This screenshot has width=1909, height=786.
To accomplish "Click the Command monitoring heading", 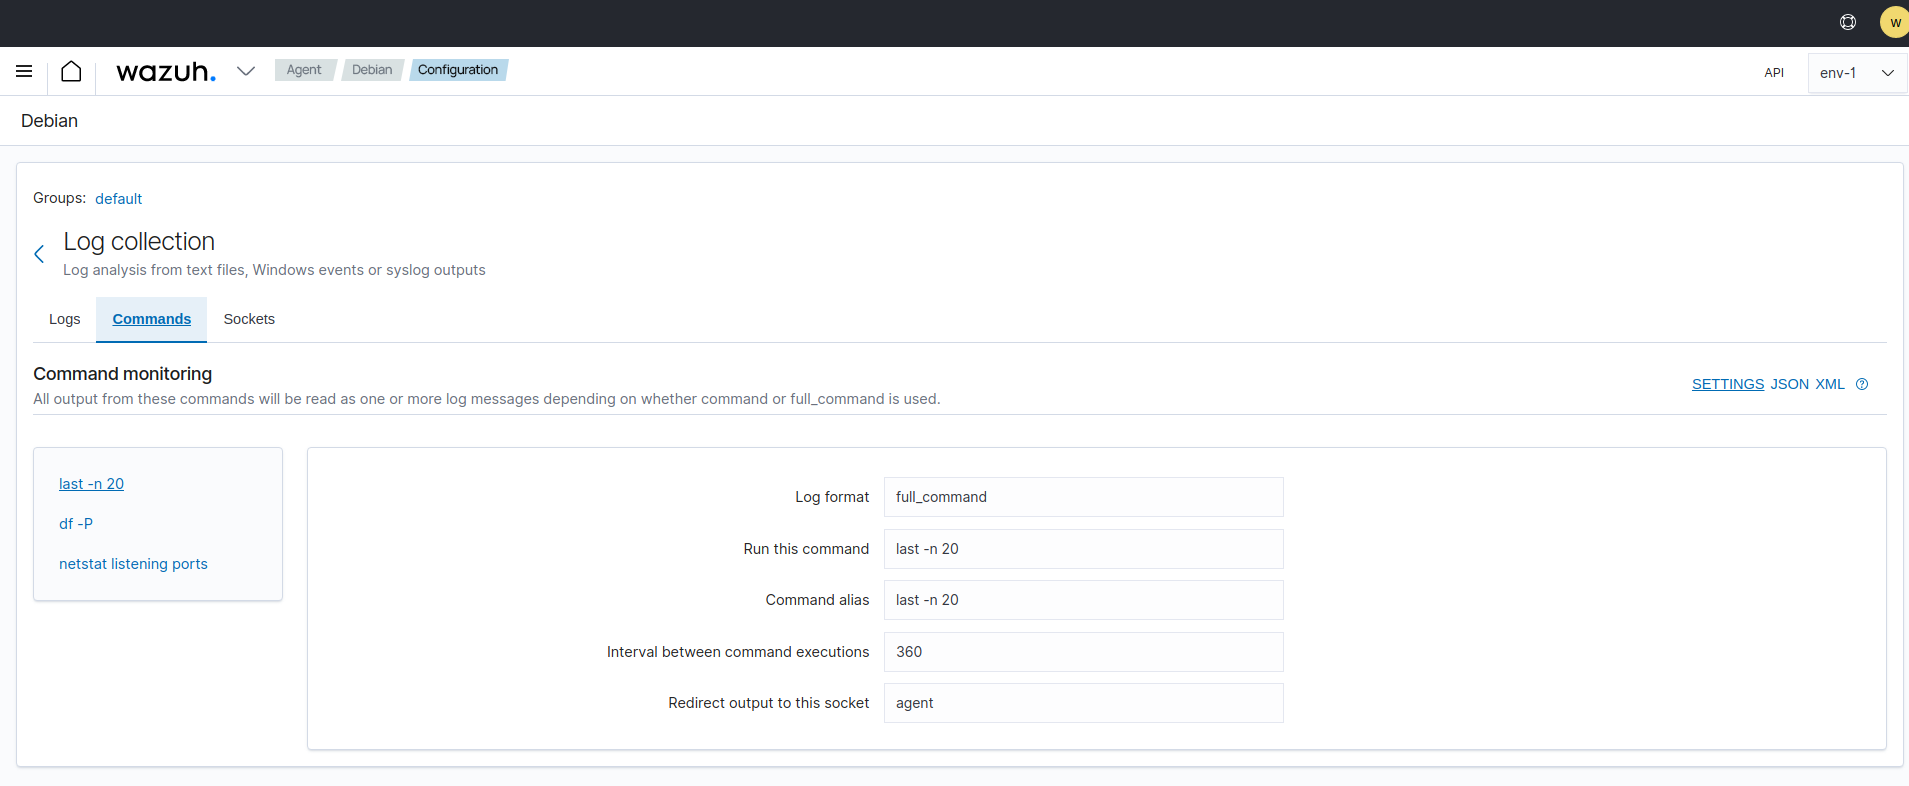I will coord(123,374).
